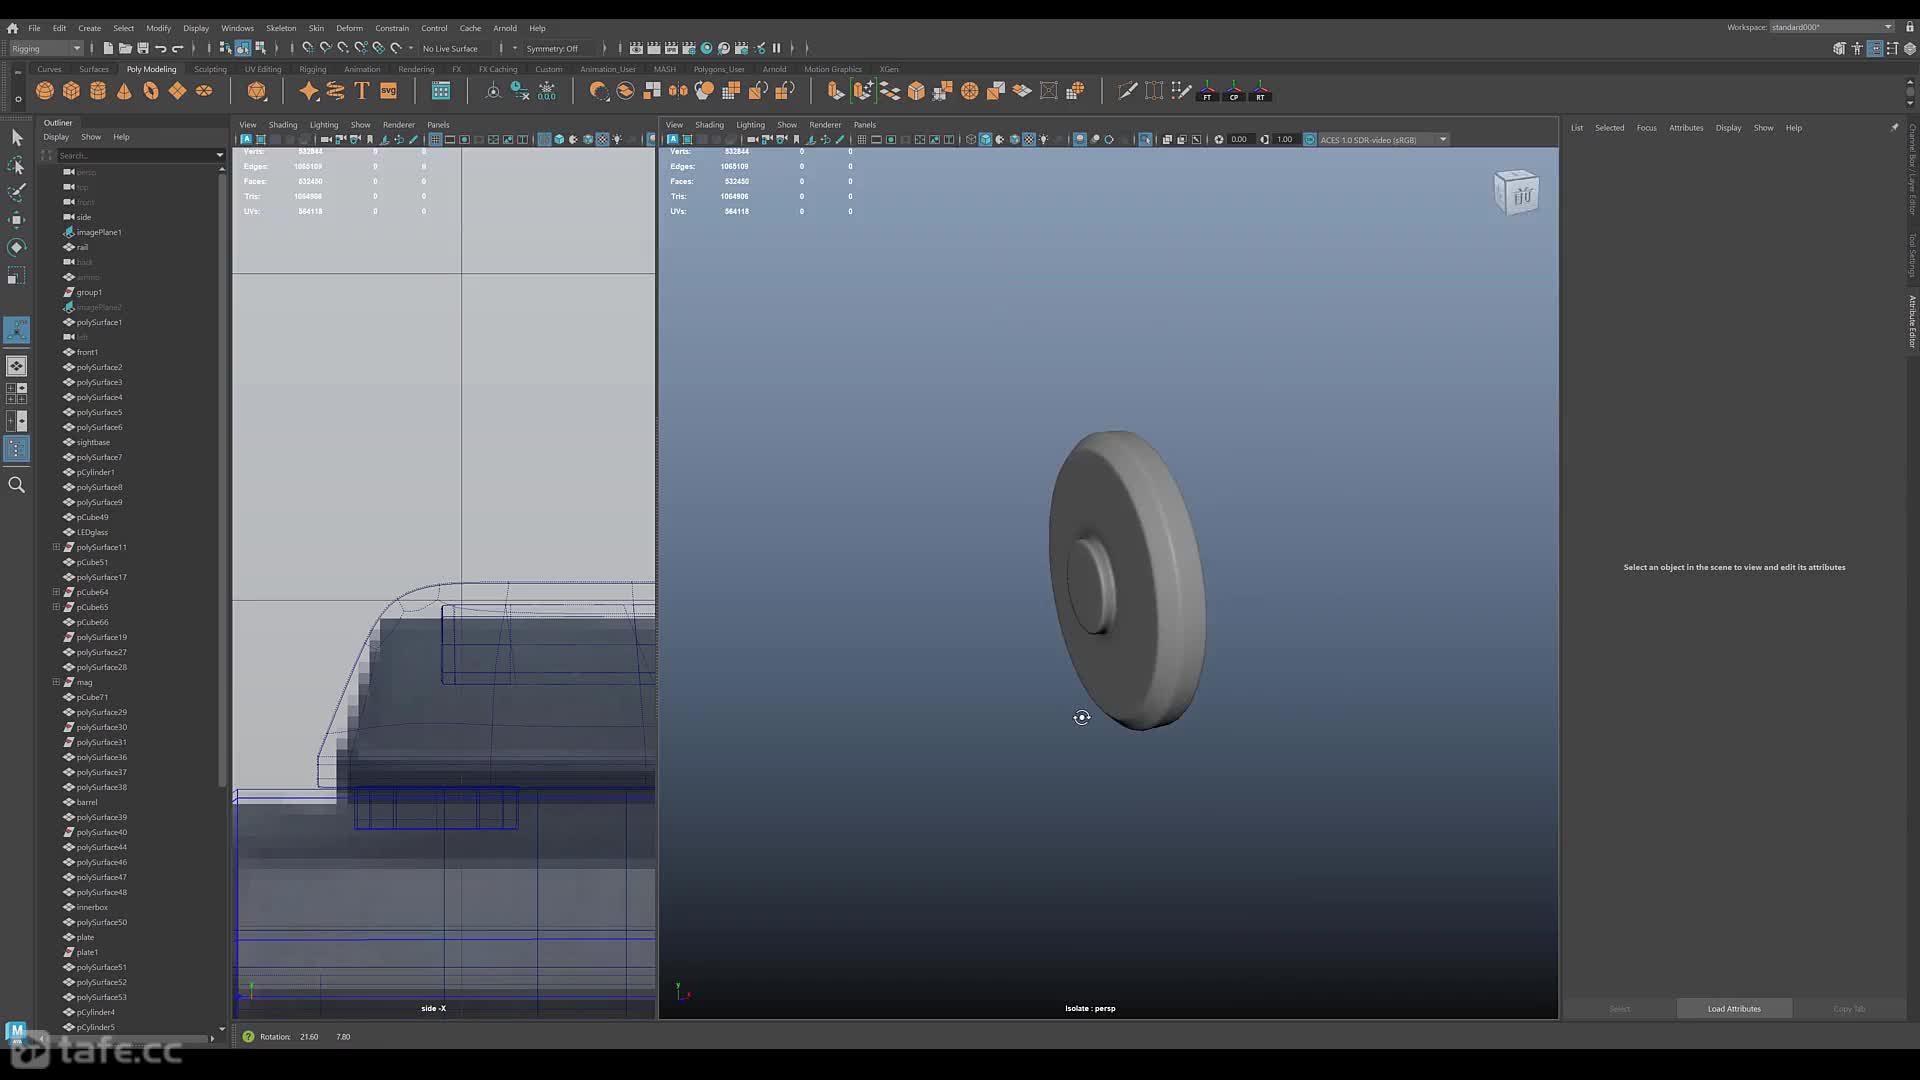This screenshot has height=1080, width=1920.
Task: Click the platonic solid shelf icon
Action: 257,91
